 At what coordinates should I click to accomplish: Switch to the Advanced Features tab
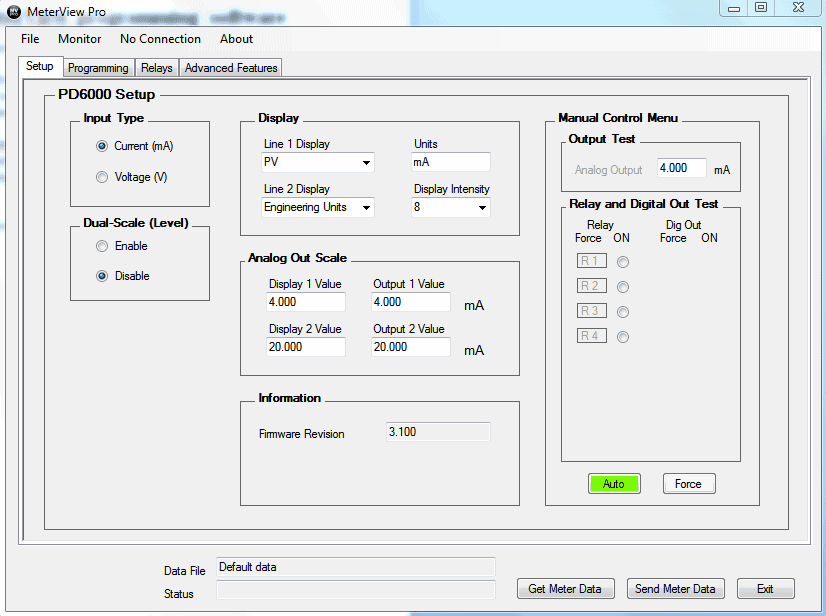click(231, 68)
